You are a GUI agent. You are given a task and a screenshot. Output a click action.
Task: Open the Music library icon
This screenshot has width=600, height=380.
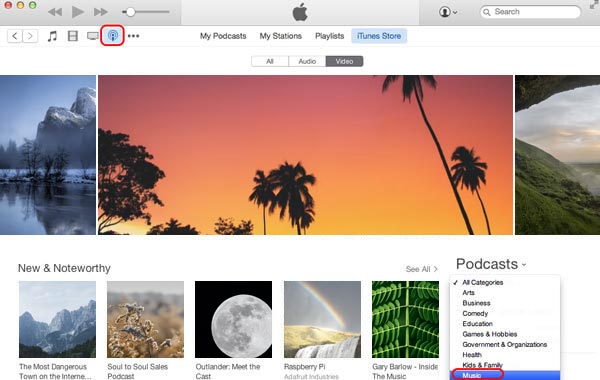pos(52,36)
